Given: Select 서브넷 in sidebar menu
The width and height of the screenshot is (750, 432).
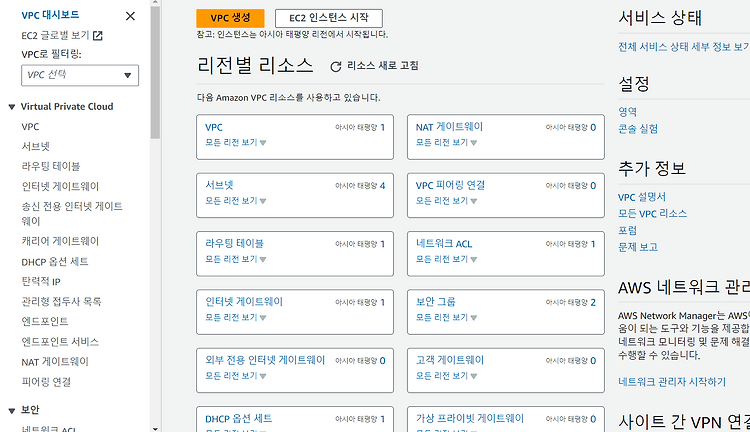Looking at the screenshot, I should (x=35, y=146).
